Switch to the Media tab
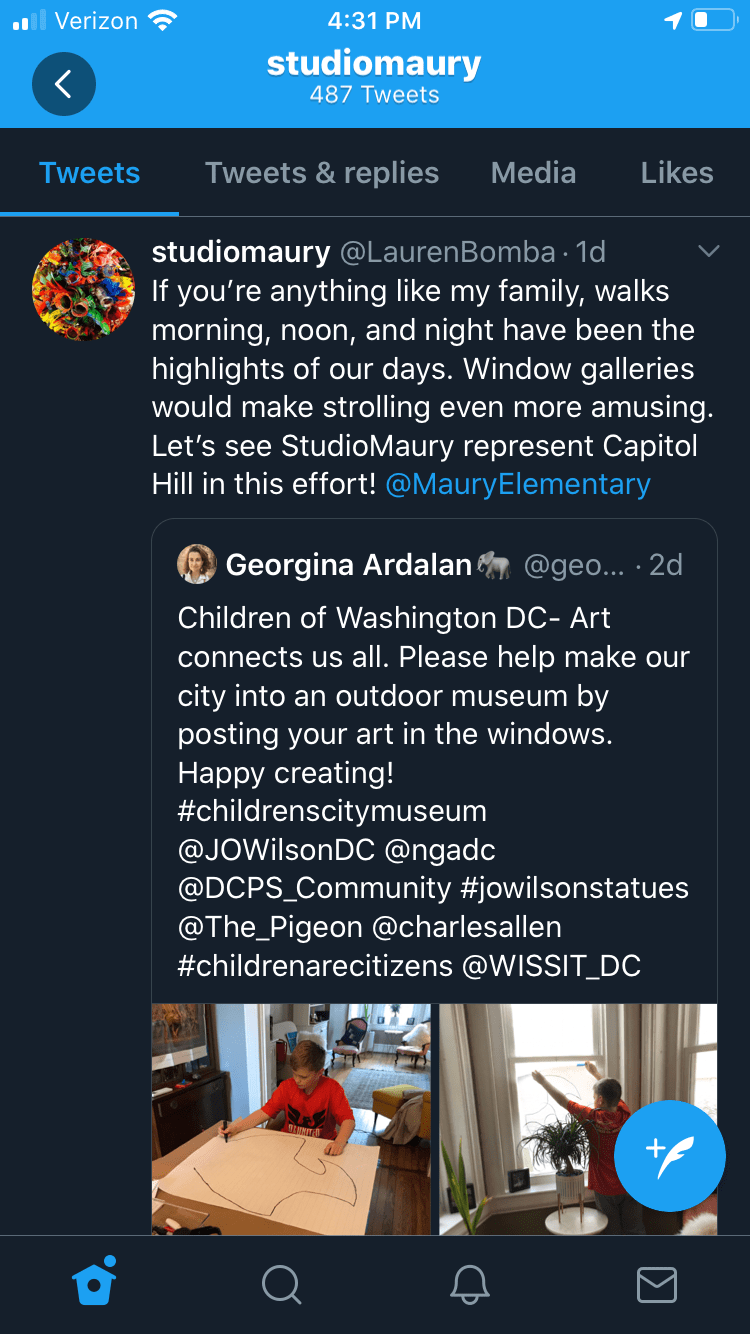The width and height of the screenshot is (750, 1334). click(533, 173)
